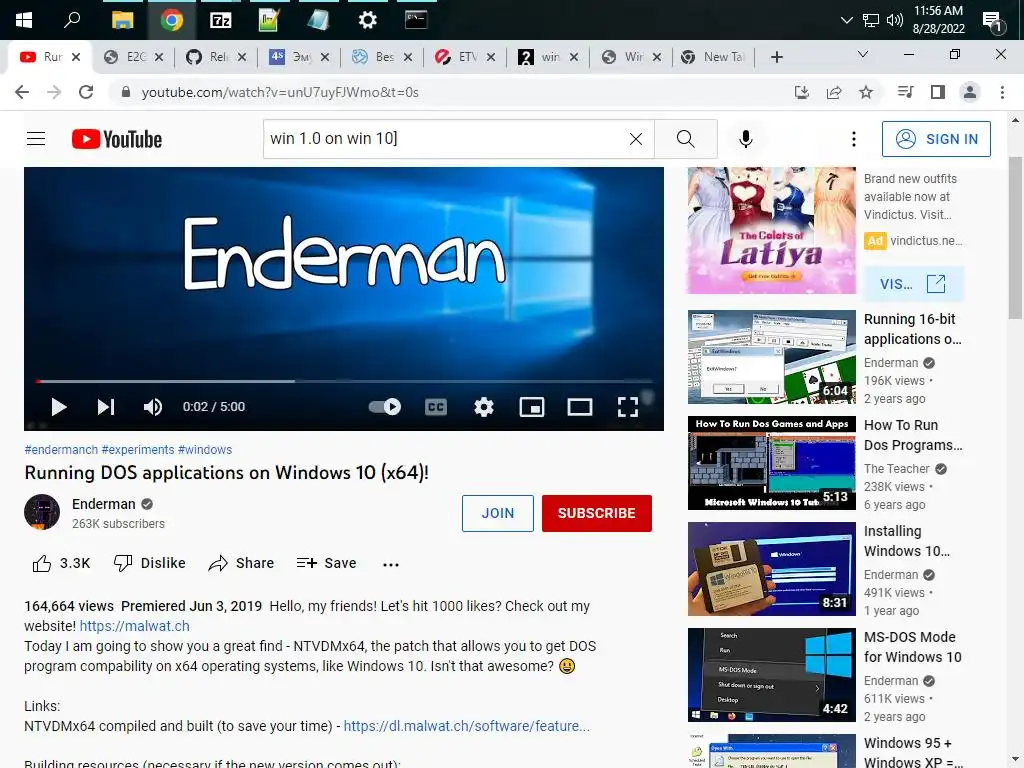Share the video
The width and height of the screenshot is (1024, 768).
[241, 563]
